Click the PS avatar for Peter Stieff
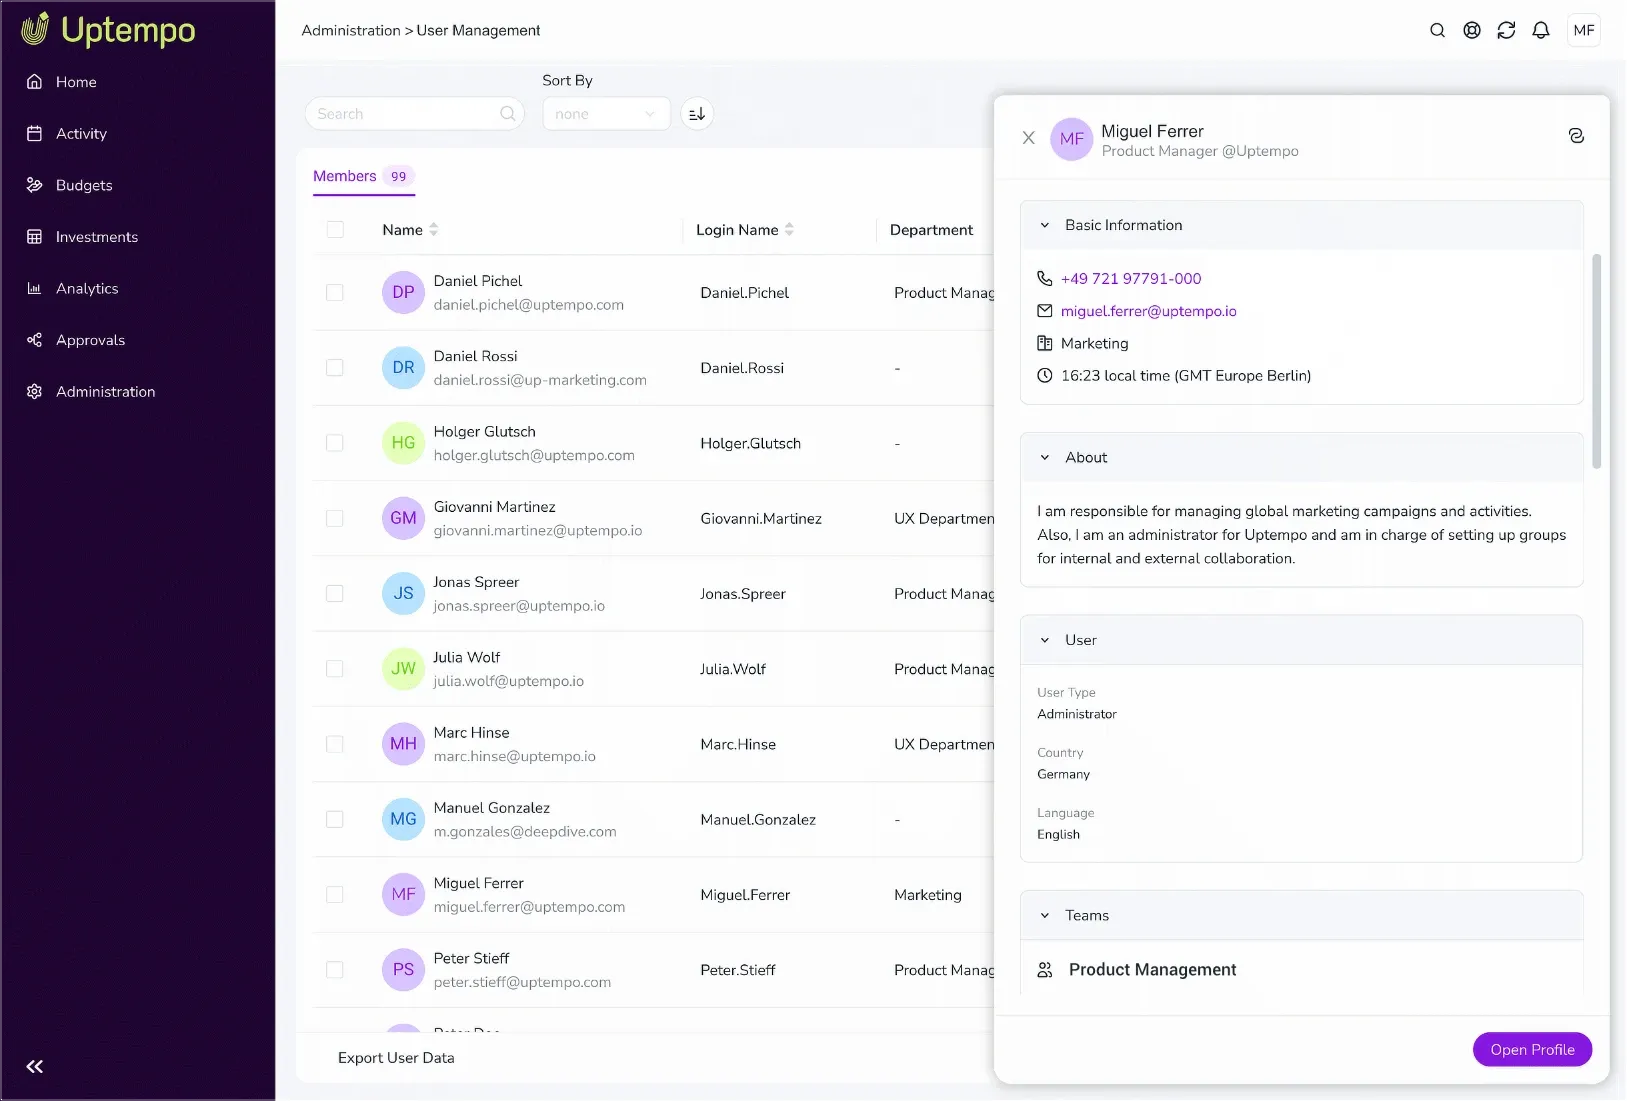 (x=403, y=970)
